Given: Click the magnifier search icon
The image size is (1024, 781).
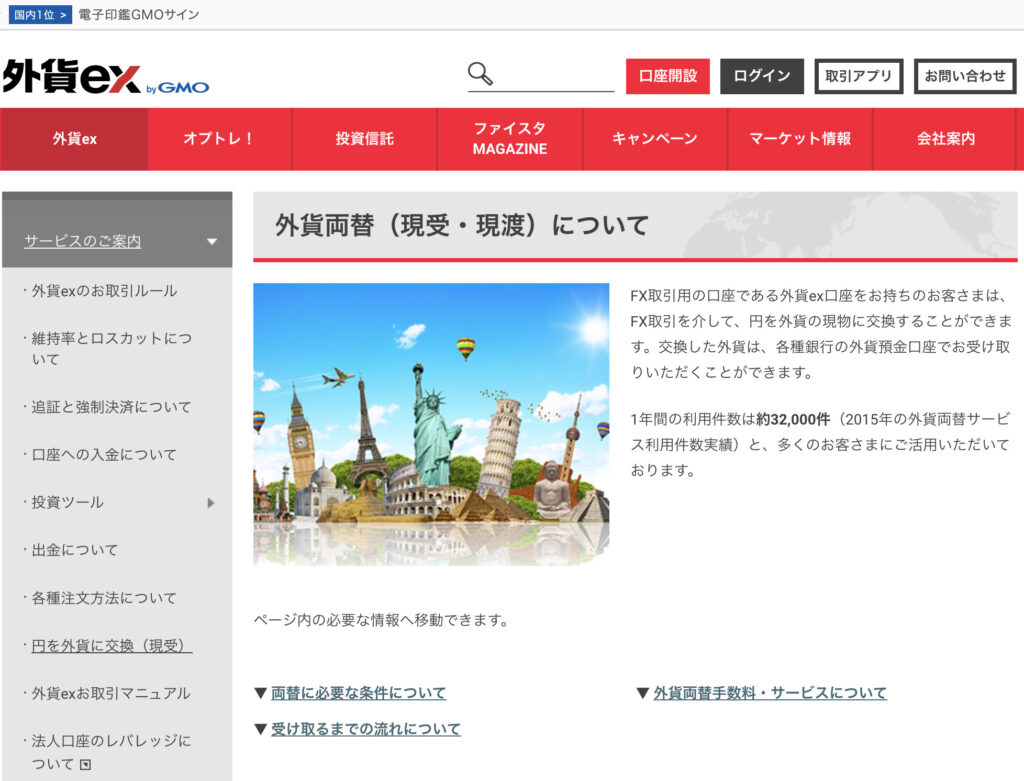Looking at the screenshot, I should click(x=480, y=74).
